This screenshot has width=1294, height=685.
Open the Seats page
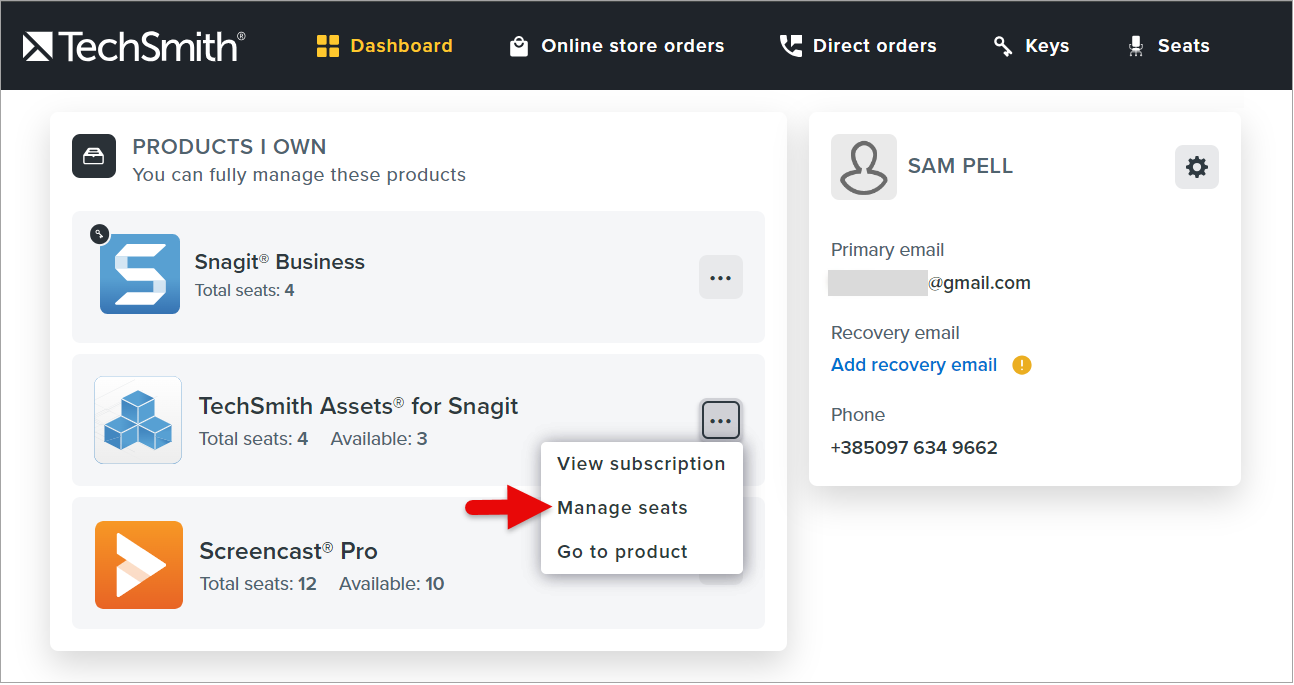[1168, 46]
